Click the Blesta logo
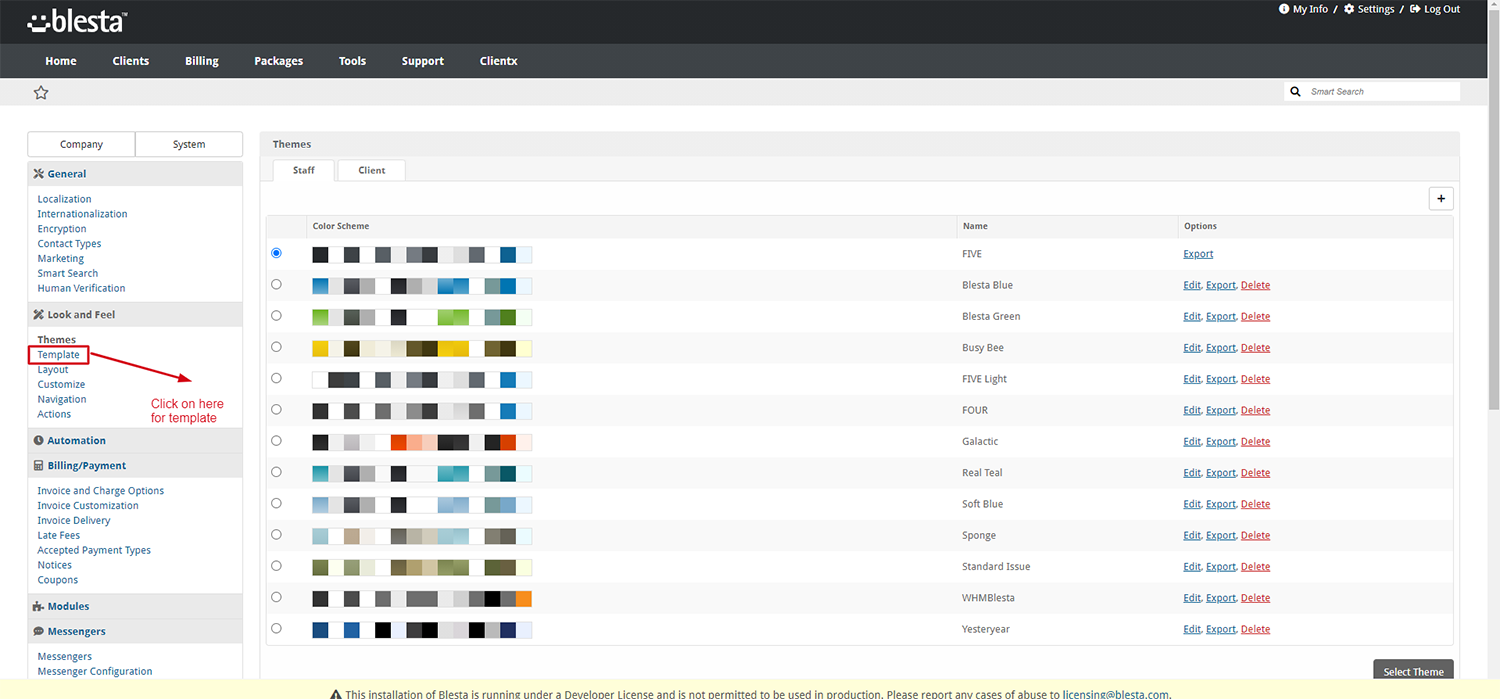The width and height of the screenshot is (1500, 699). pyautogui.click(x=77, y=21)
